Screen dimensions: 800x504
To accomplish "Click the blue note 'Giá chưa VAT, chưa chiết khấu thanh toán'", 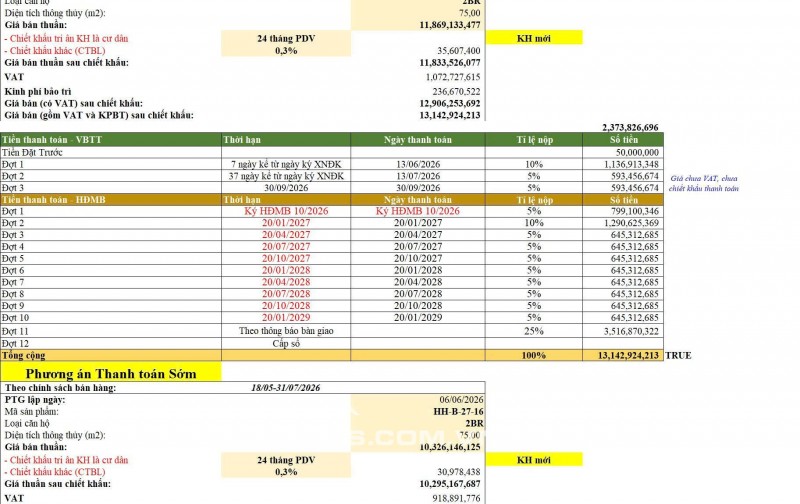I will [x=704, y=183].
